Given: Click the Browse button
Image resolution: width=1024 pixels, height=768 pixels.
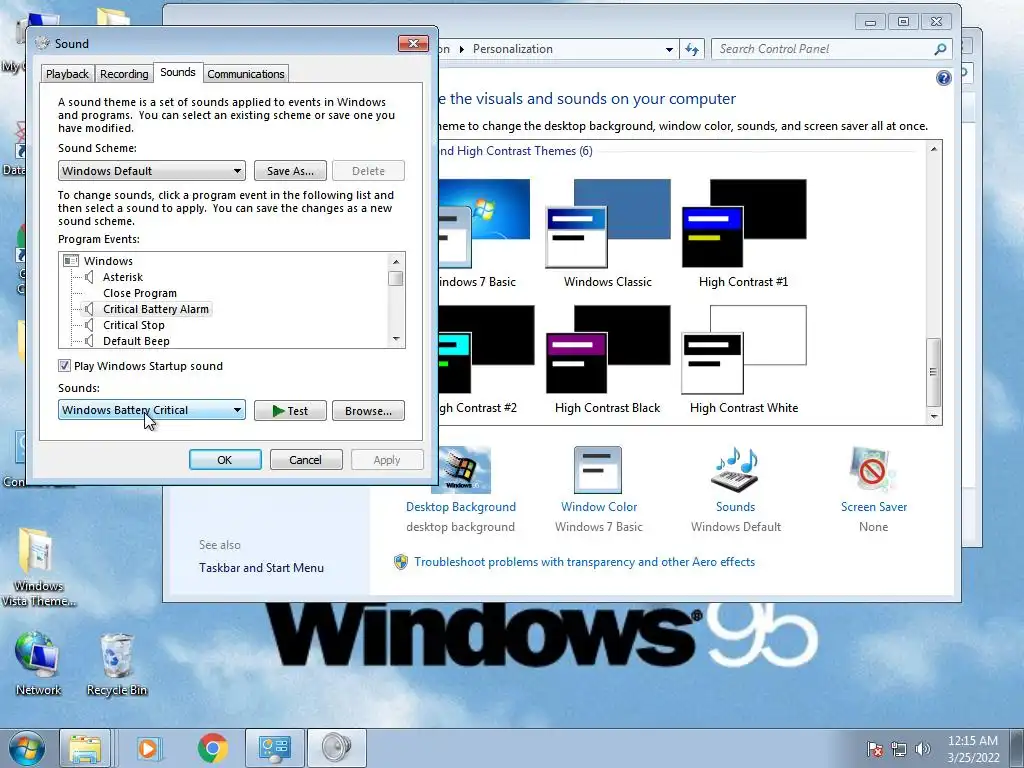Looking at the screenshot, I should (368, 411).
